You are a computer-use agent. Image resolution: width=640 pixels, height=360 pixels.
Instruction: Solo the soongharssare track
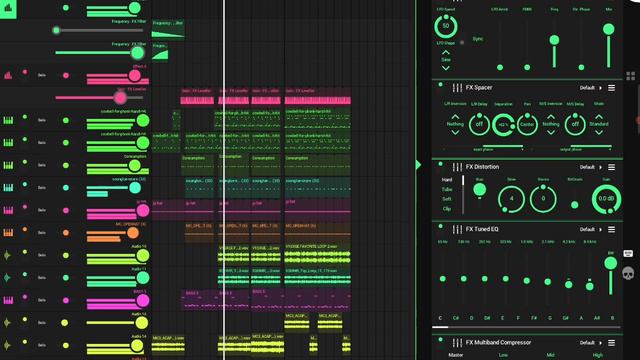[42, 188]
